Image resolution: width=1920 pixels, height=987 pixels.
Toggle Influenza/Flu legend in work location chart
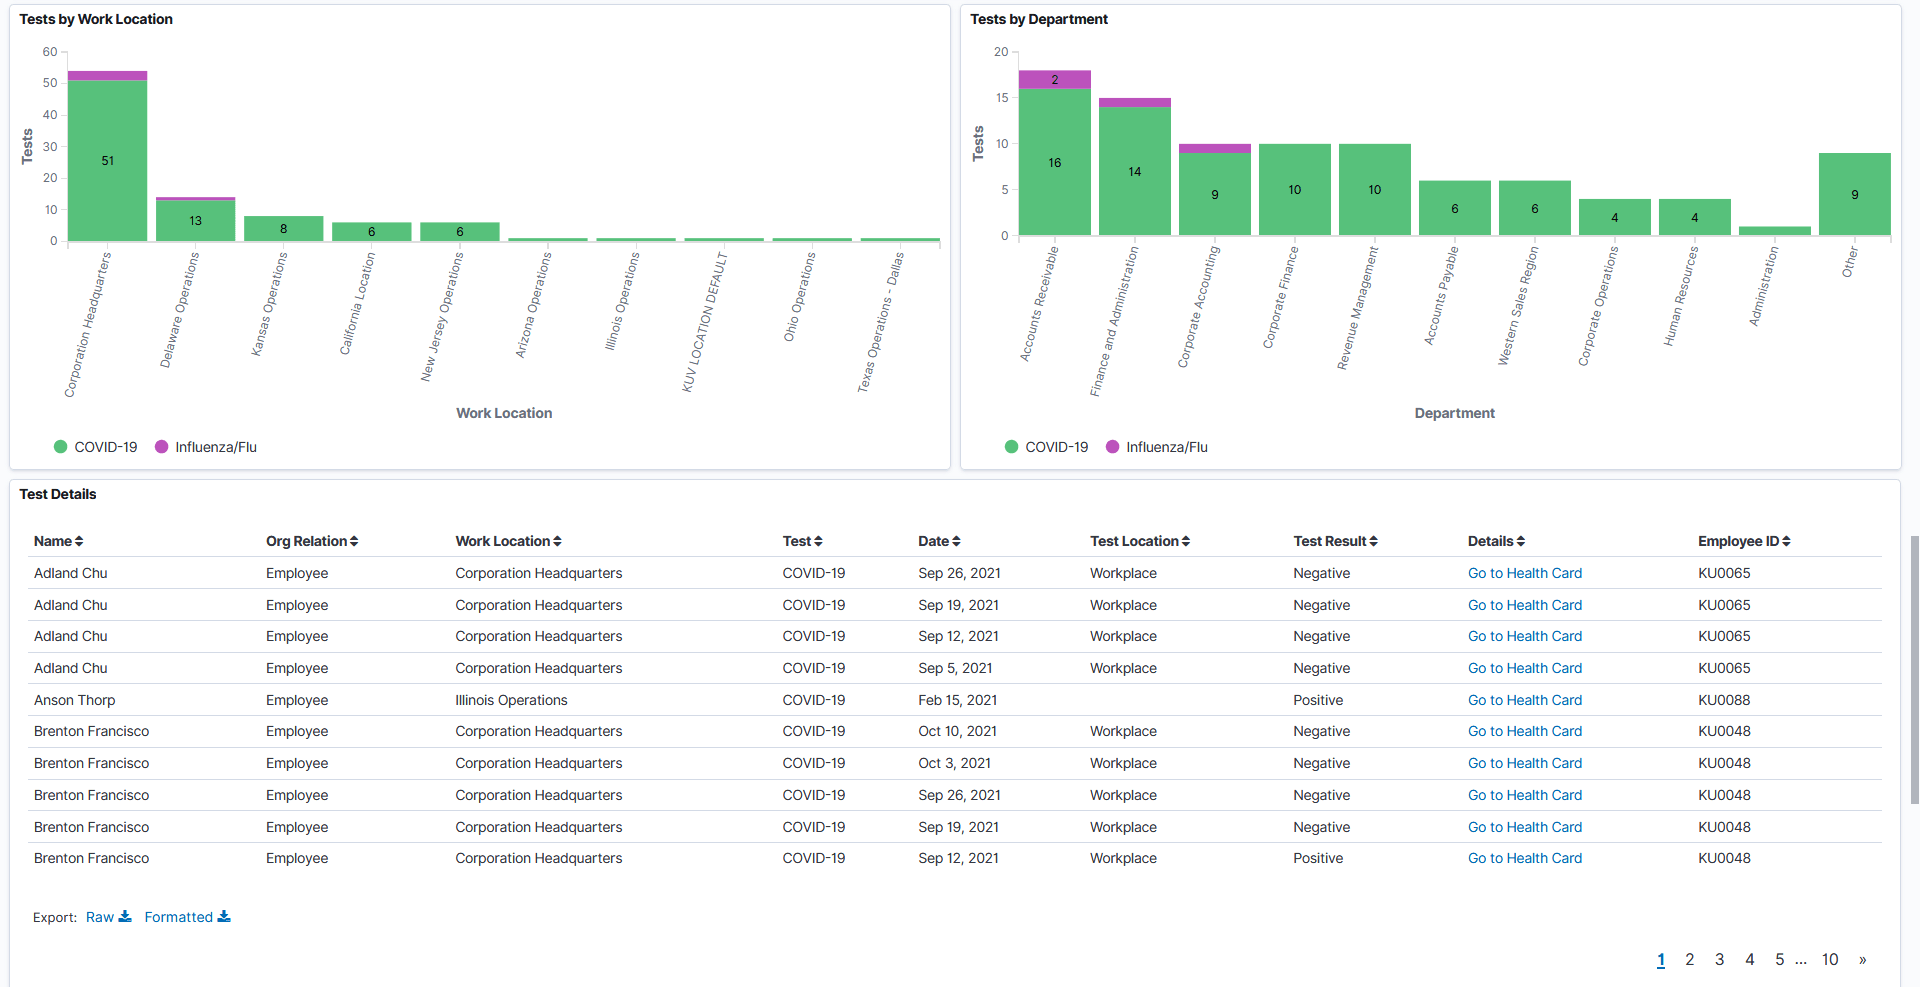coord(205,447)
